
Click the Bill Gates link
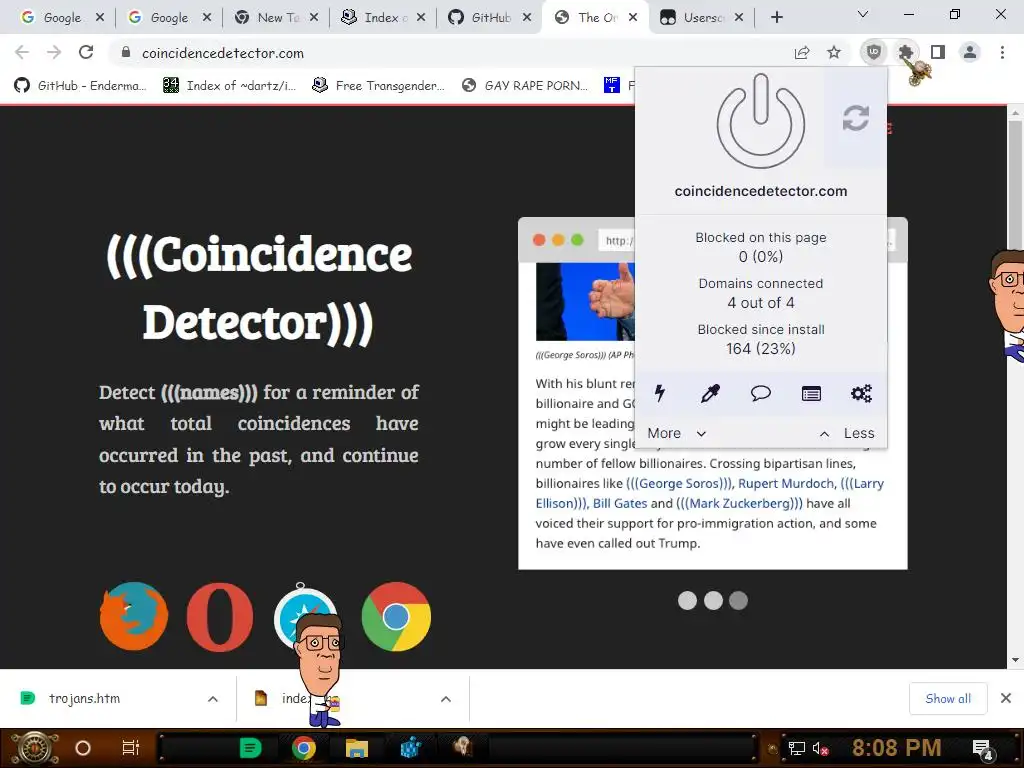click(620, 503)
